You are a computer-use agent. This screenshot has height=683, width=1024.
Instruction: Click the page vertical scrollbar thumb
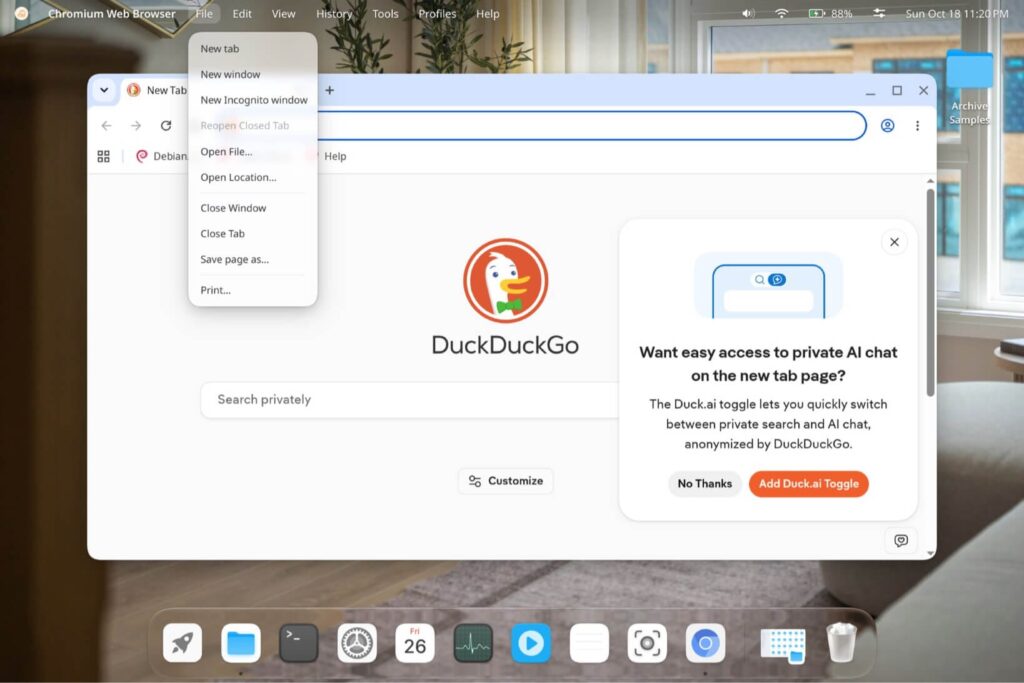(930, 293)
